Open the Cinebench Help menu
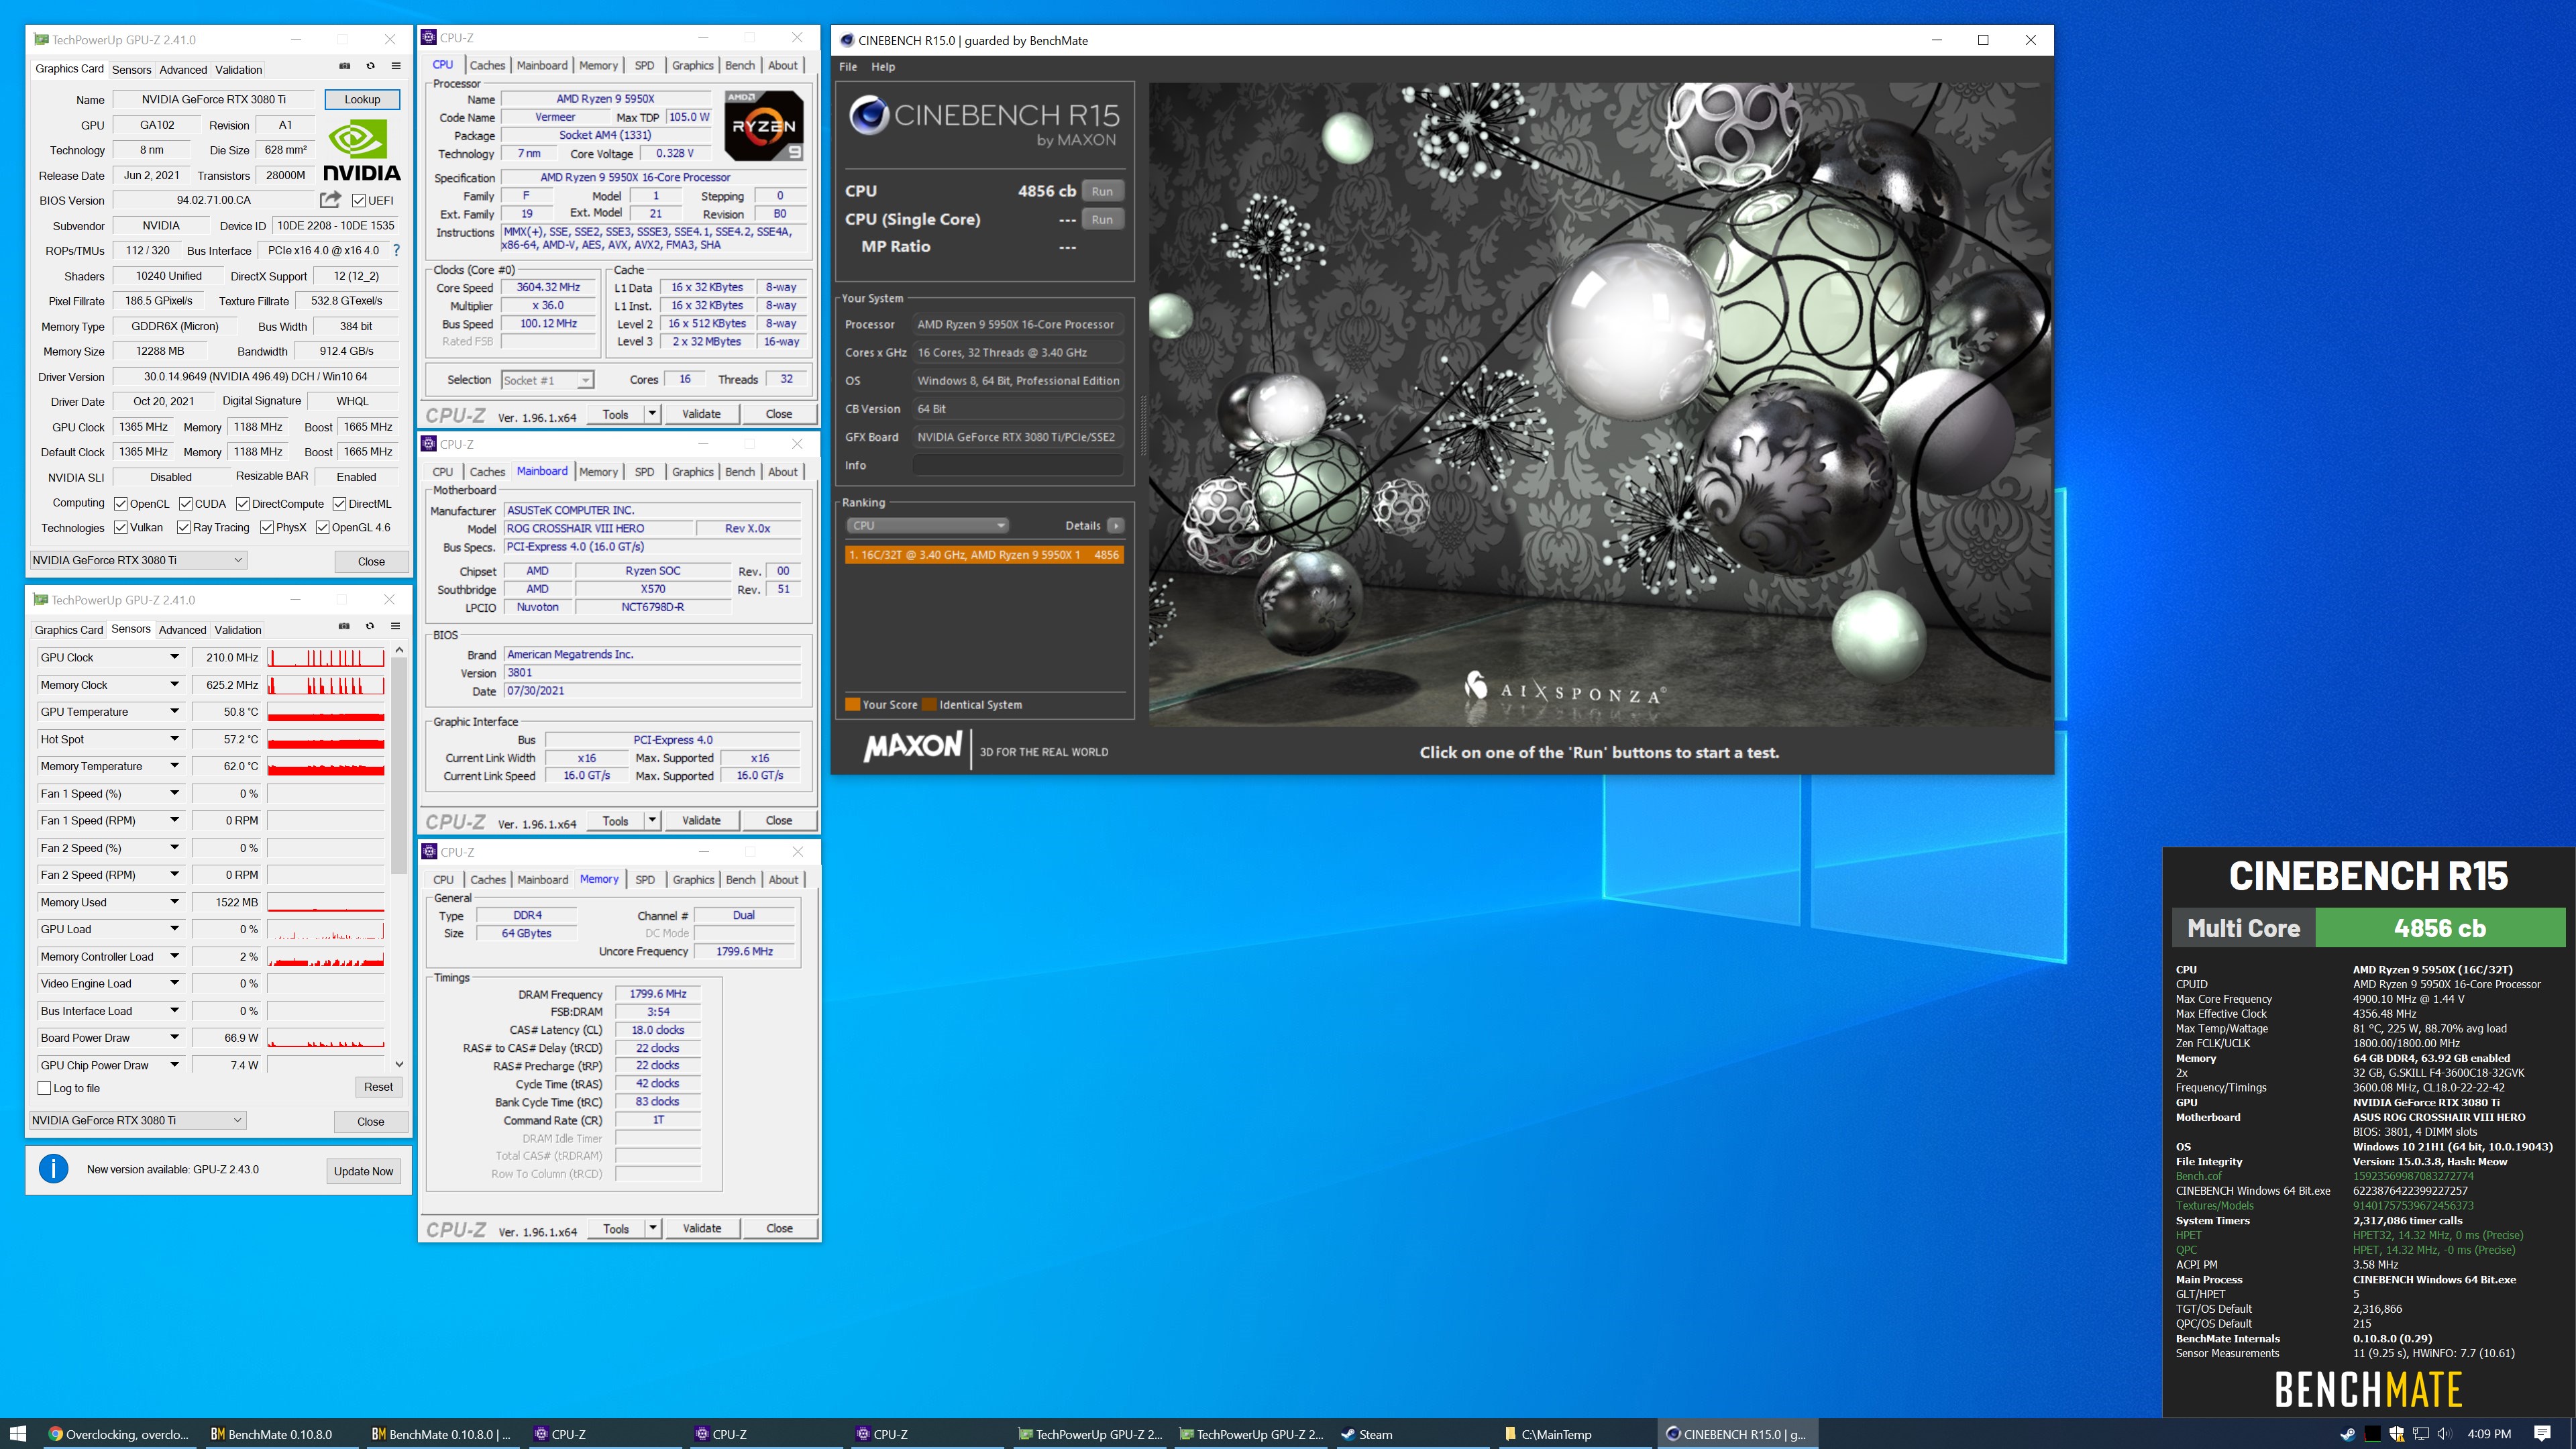The height and width of the screenshot is (1449, 2576). pos(883,67)
